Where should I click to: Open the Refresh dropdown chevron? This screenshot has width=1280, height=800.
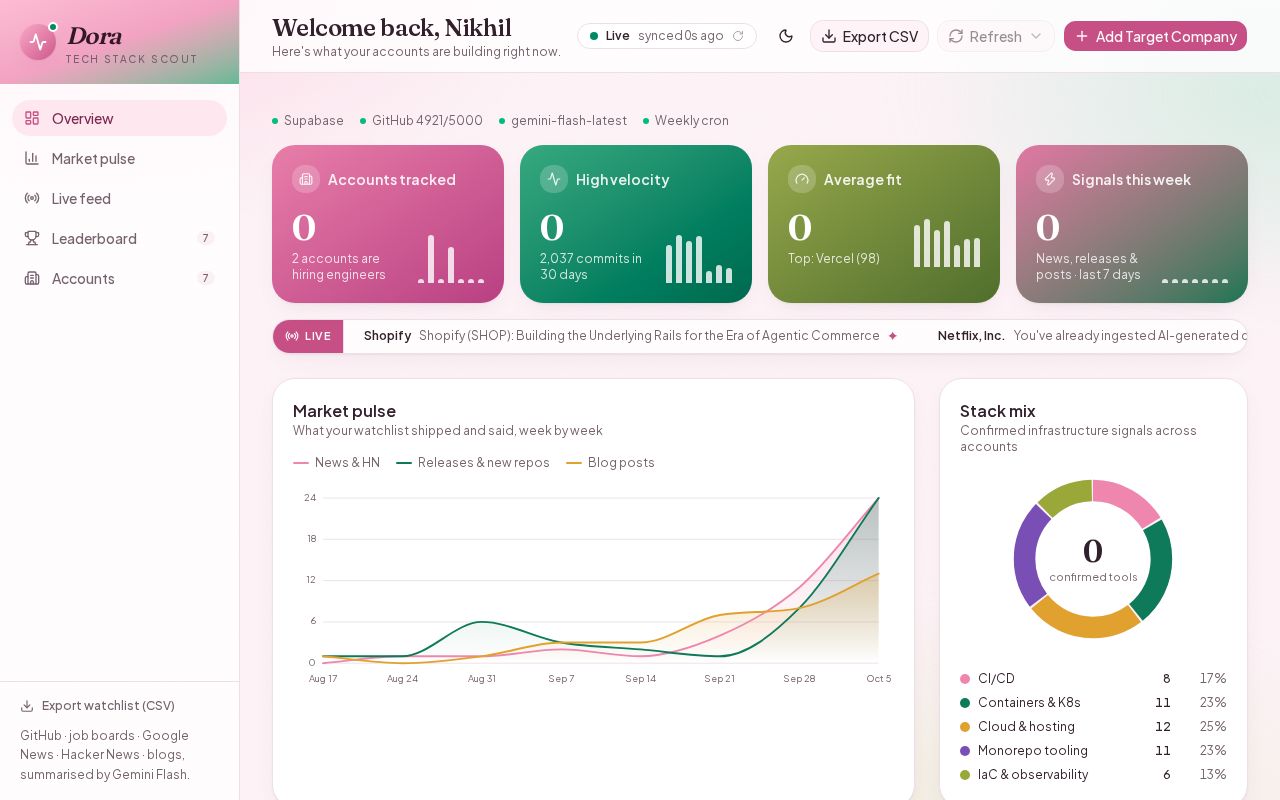pos(1036,36)
